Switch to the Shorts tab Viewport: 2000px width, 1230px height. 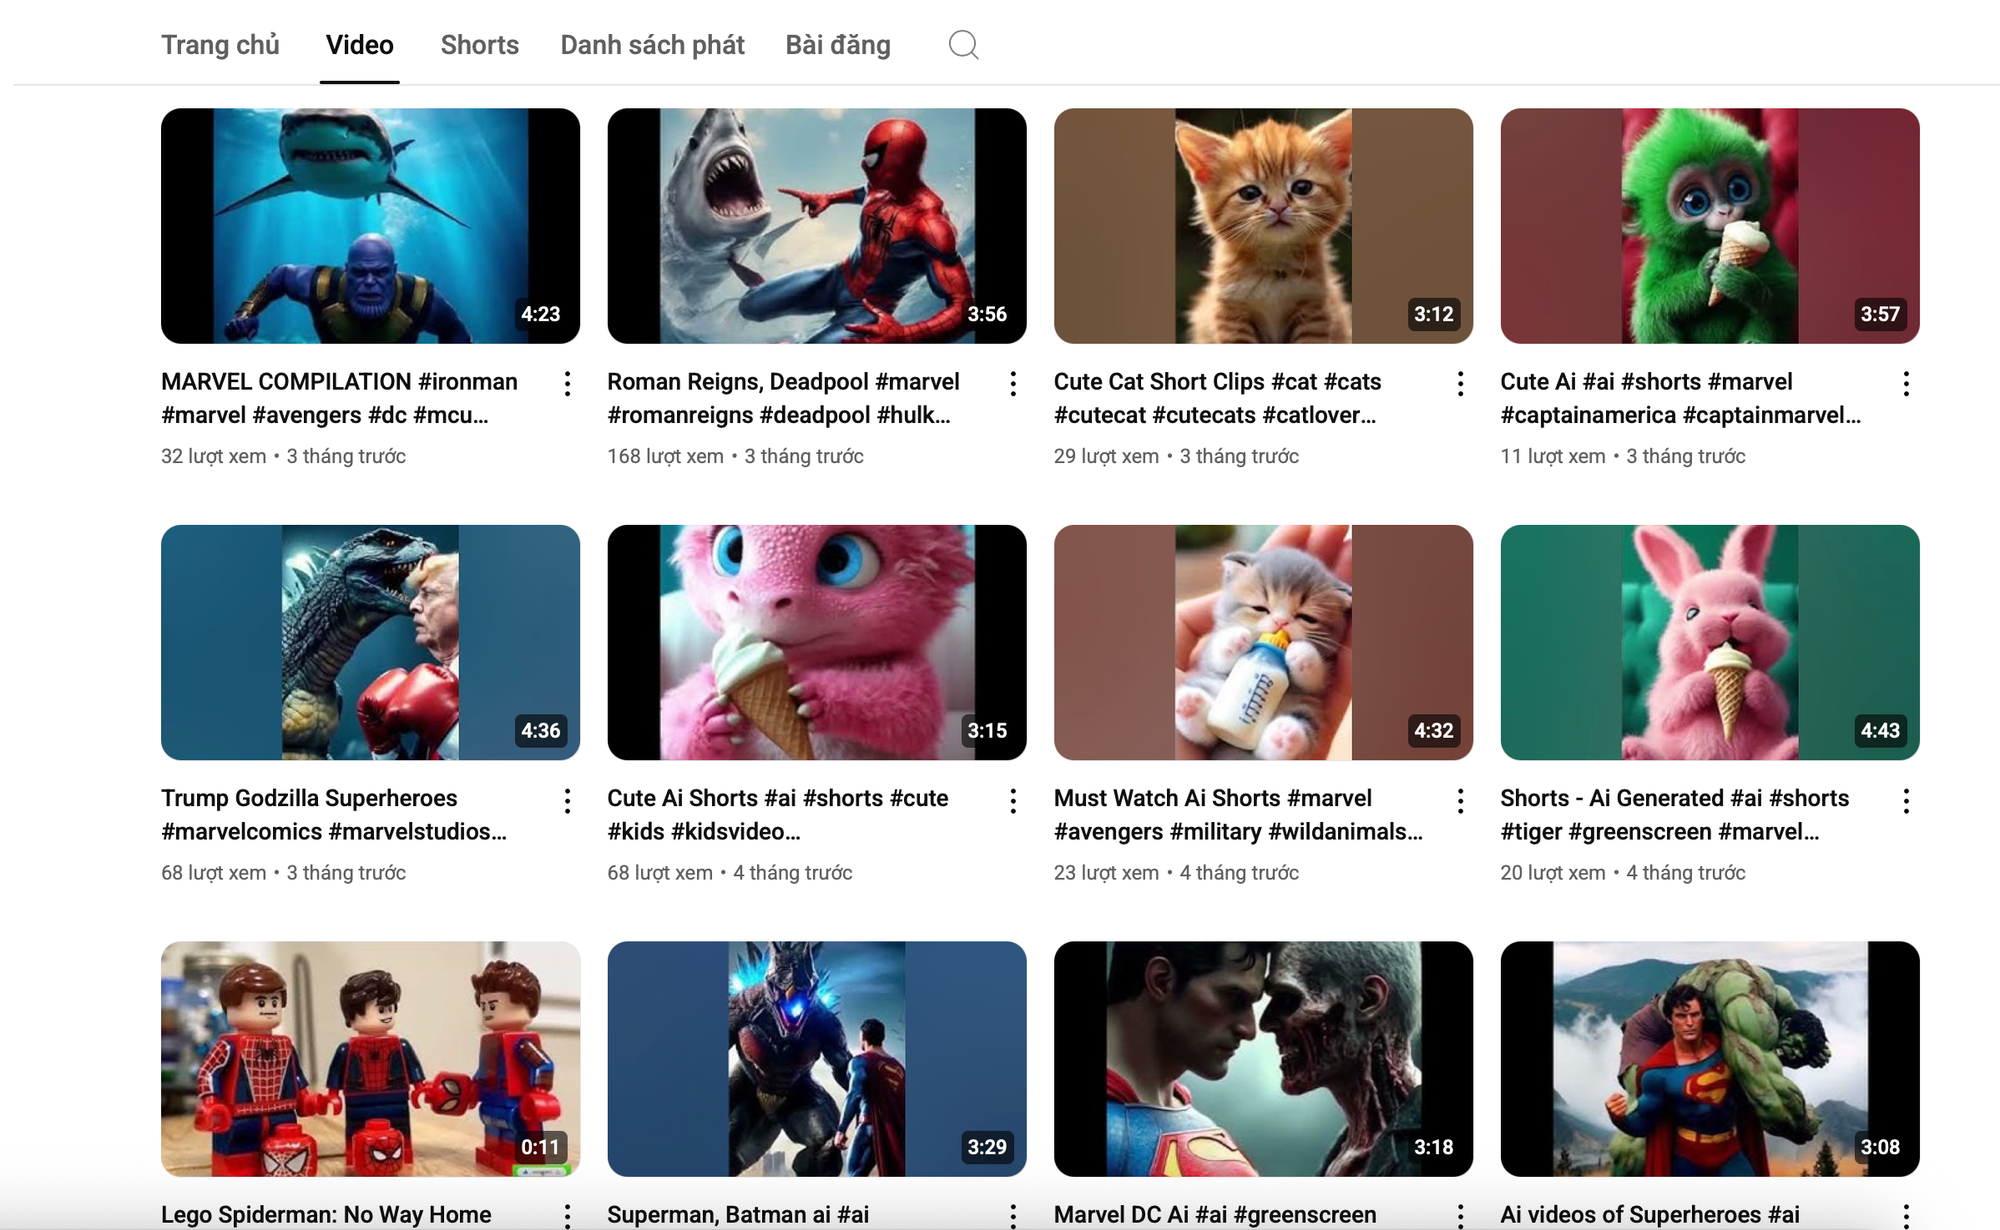[479, 45]
